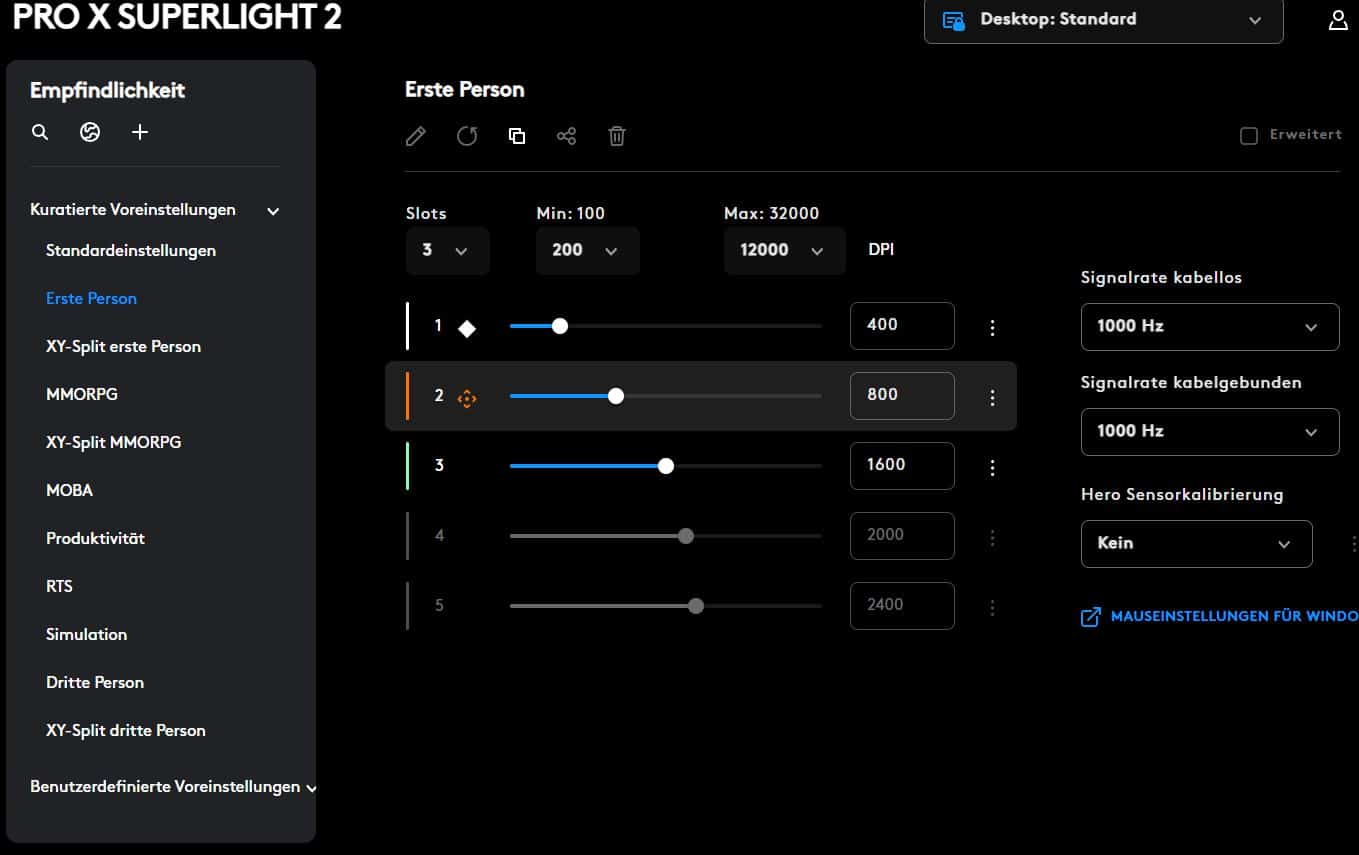Select the RTS preset

(60, 586)
